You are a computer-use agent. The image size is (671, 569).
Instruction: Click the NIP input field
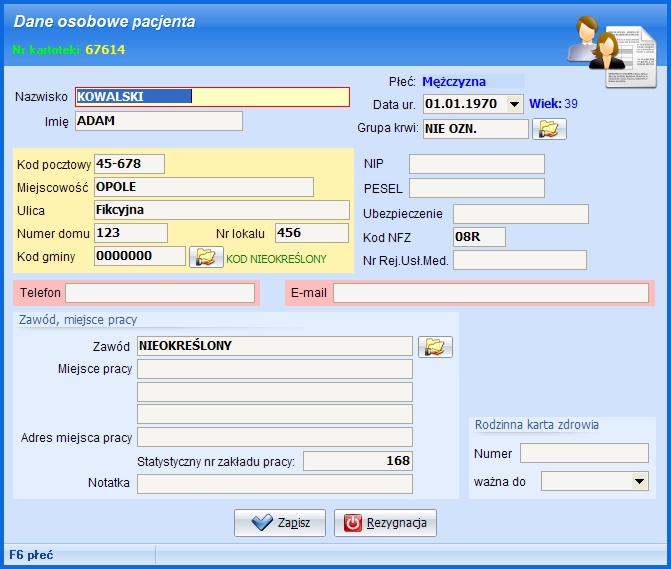pyautogui.click(x=476, y=164)
